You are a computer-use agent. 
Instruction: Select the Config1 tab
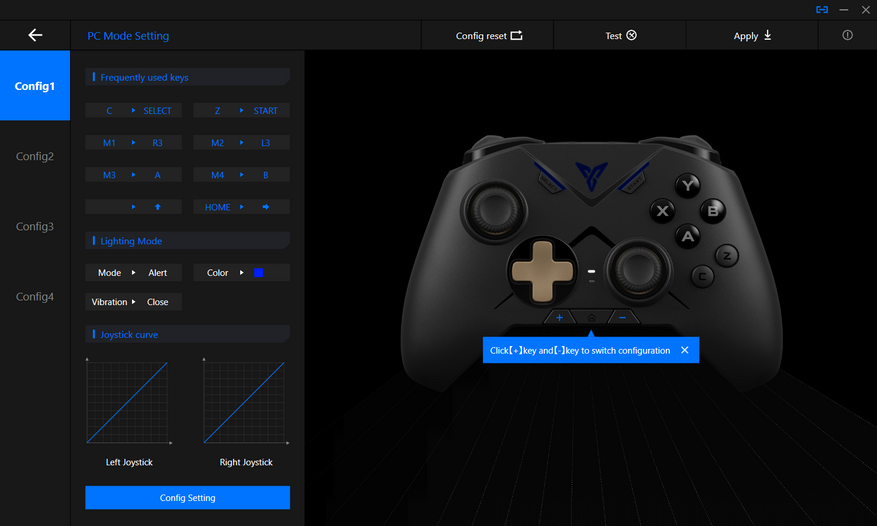35,86
